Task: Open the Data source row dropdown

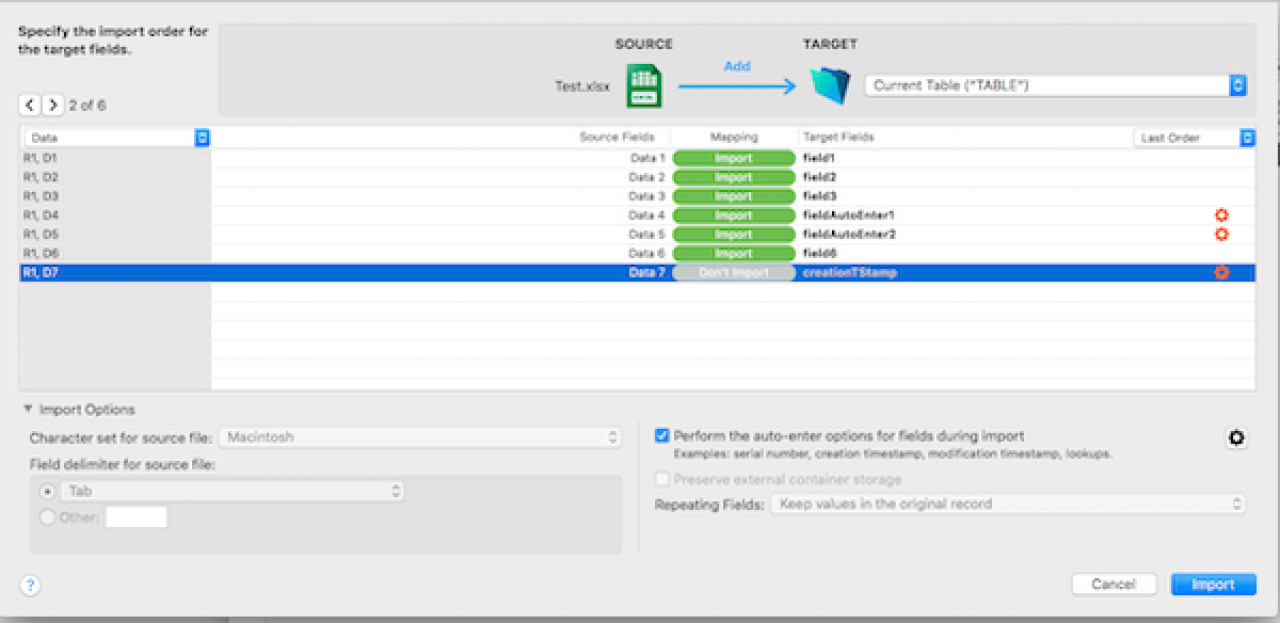Action: 116,138
